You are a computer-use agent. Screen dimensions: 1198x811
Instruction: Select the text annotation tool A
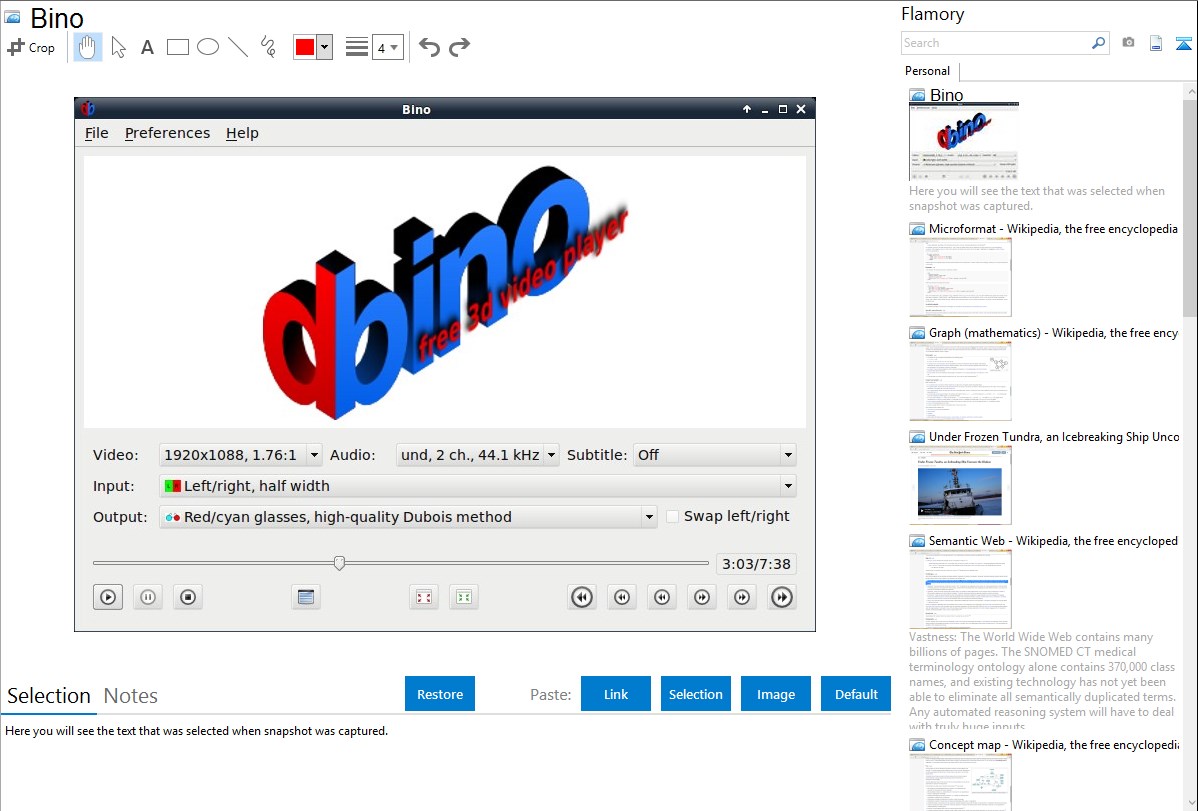point(147,47)
